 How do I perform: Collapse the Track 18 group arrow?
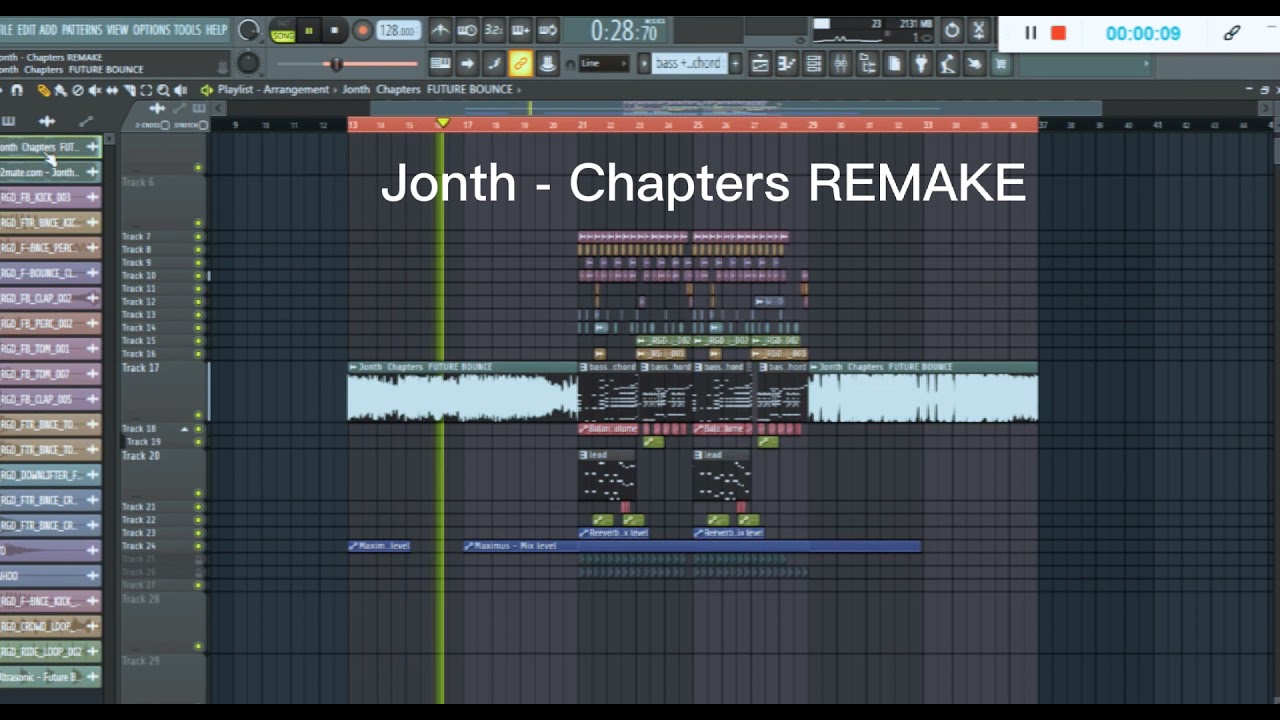point(184,429)
